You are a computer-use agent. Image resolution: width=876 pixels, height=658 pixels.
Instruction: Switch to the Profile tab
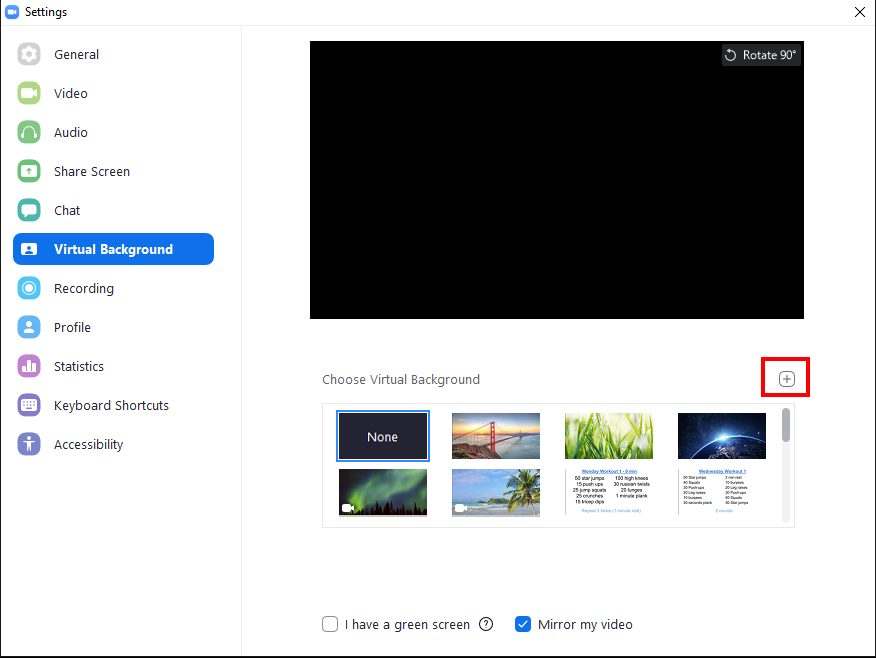tap(72, 327)
